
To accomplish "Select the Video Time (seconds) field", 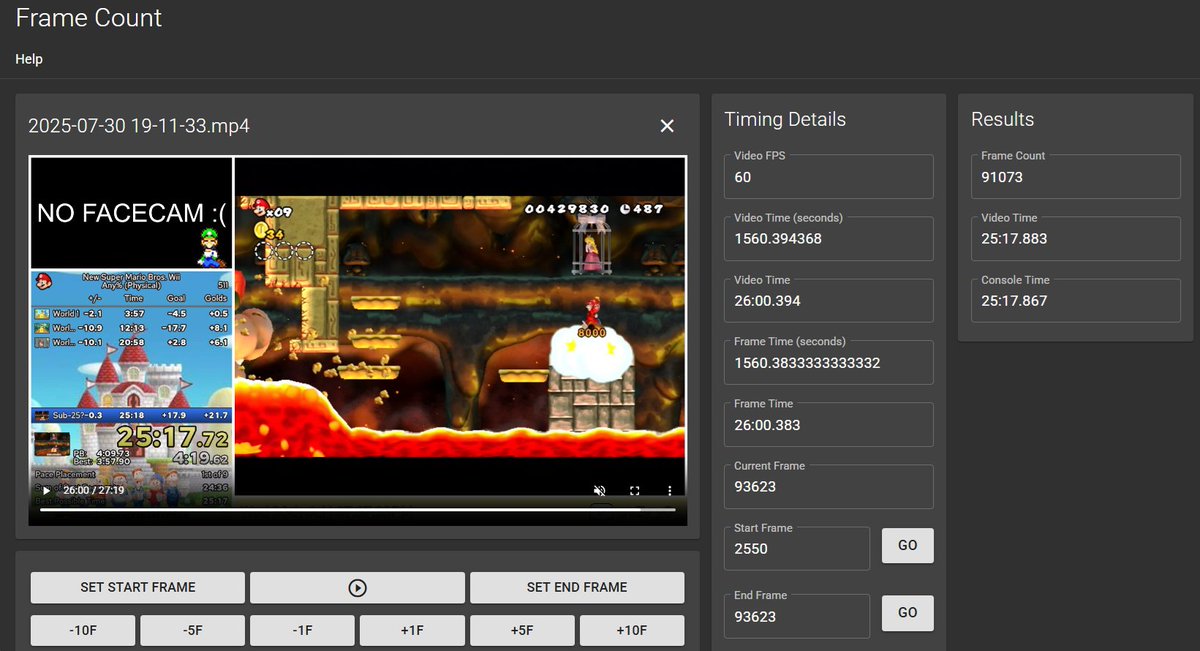I will 828,239.
